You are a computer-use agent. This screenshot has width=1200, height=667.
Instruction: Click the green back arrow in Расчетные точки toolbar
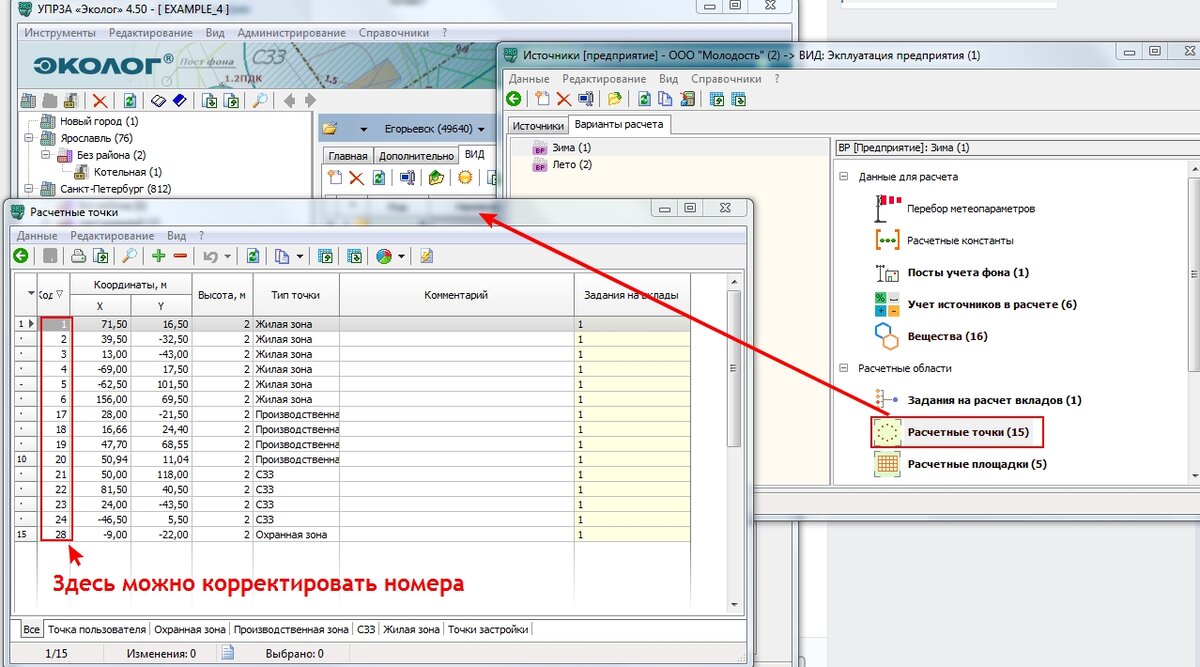tap(20, 256)
